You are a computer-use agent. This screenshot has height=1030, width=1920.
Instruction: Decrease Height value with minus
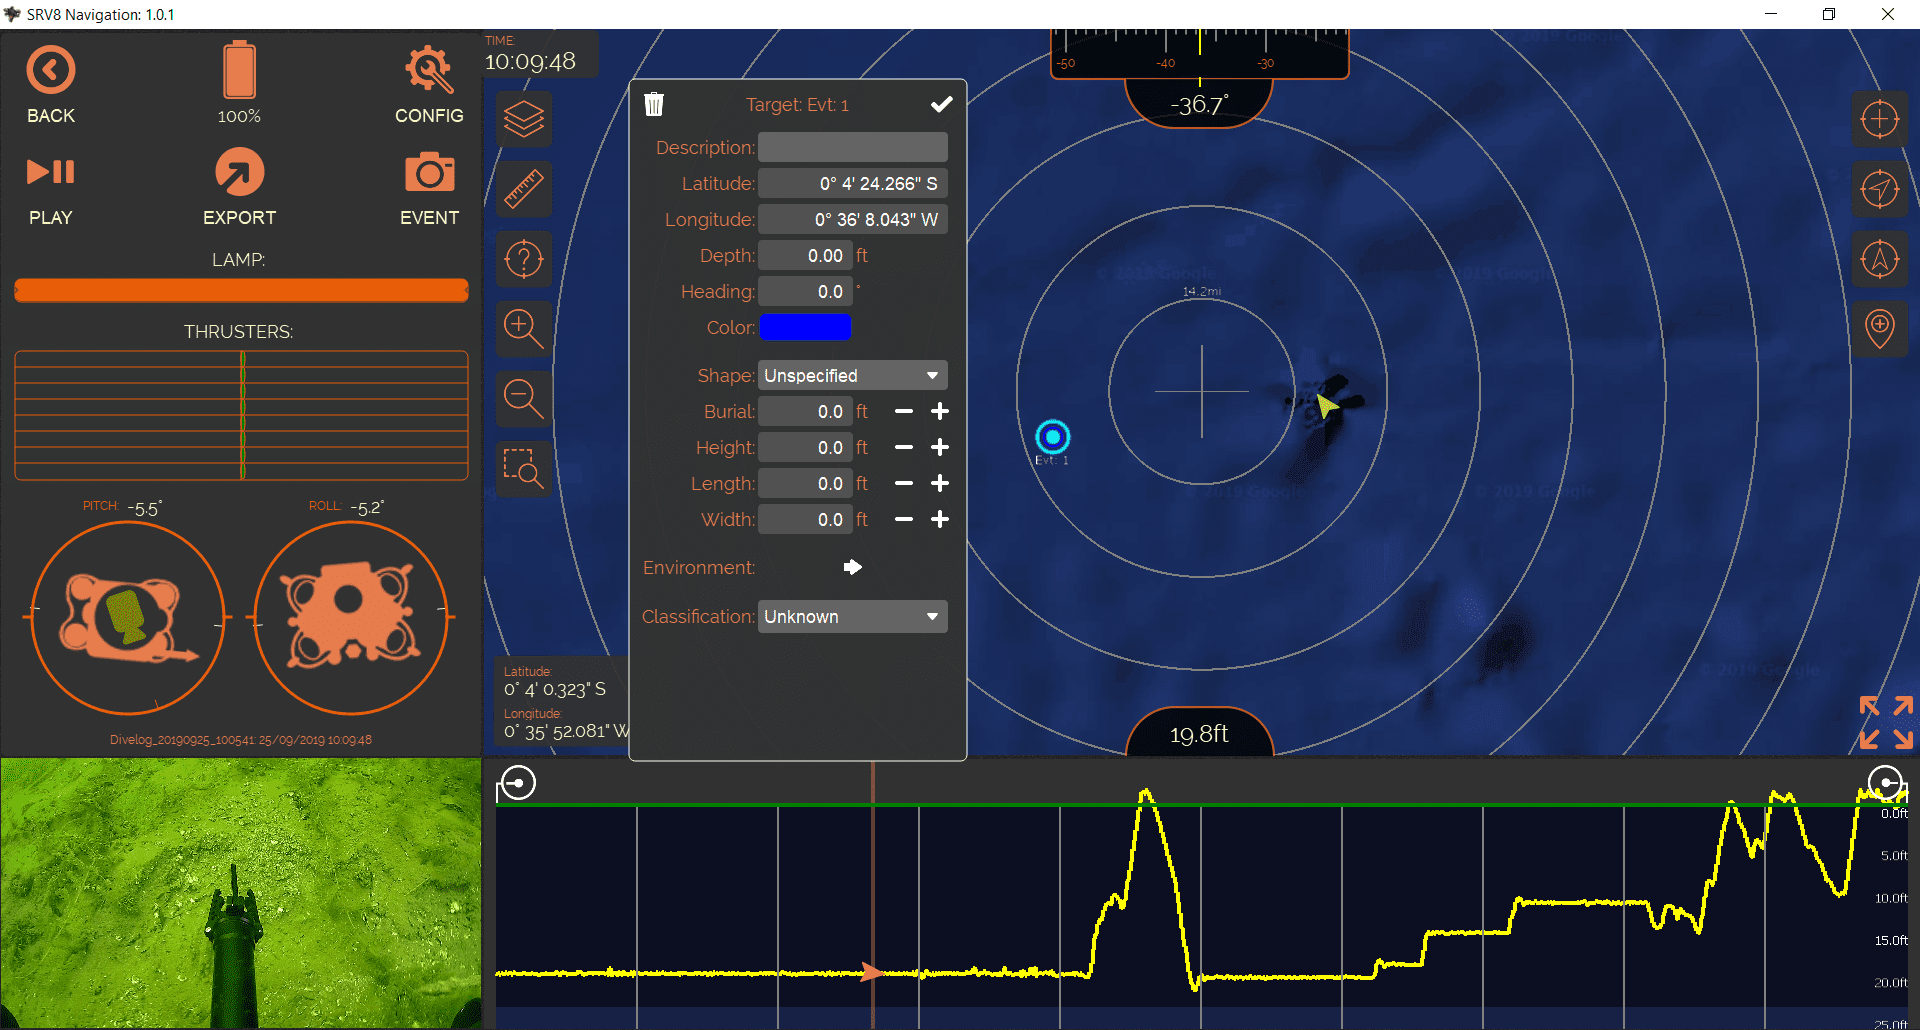click(904, 447)
